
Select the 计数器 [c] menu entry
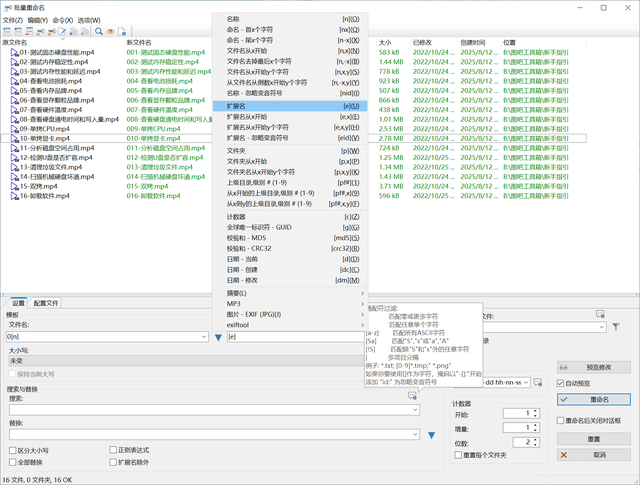coord(291,217)
